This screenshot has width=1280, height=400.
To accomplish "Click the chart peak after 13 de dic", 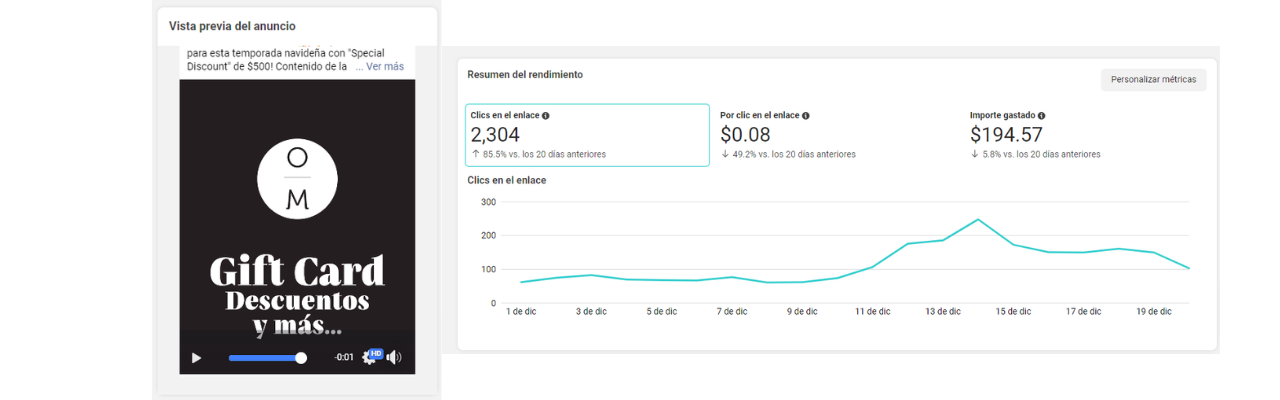I will point(978,219).
